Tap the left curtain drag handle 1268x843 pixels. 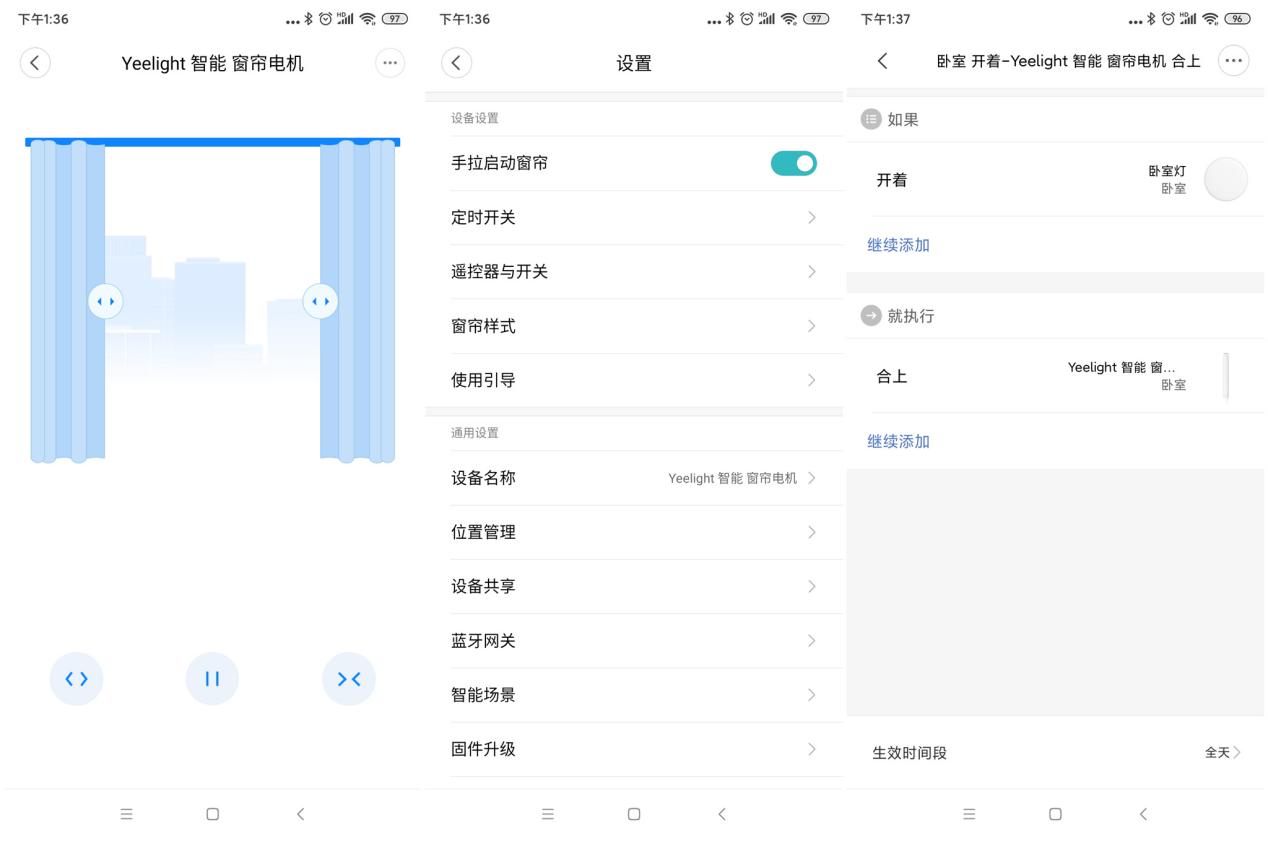105,301
